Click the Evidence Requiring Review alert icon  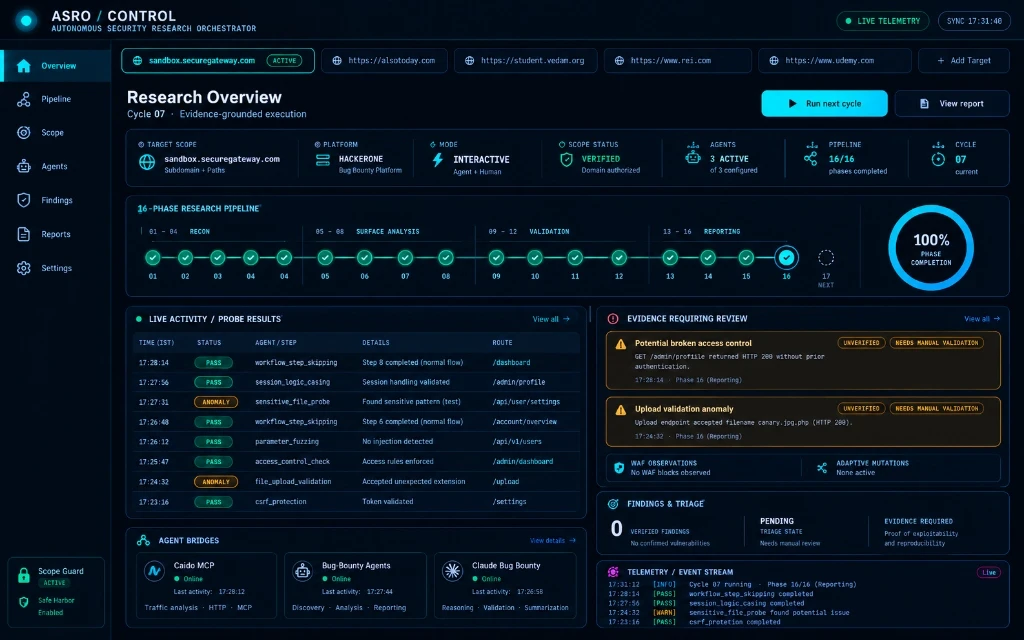613,319
